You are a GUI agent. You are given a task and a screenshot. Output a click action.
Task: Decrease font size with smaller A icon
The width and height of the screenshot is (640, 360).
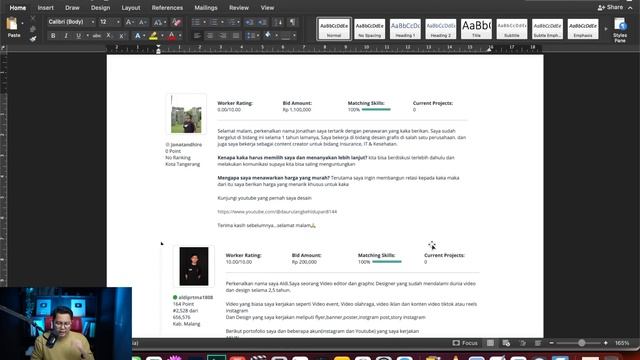click(x=142, y=22)
